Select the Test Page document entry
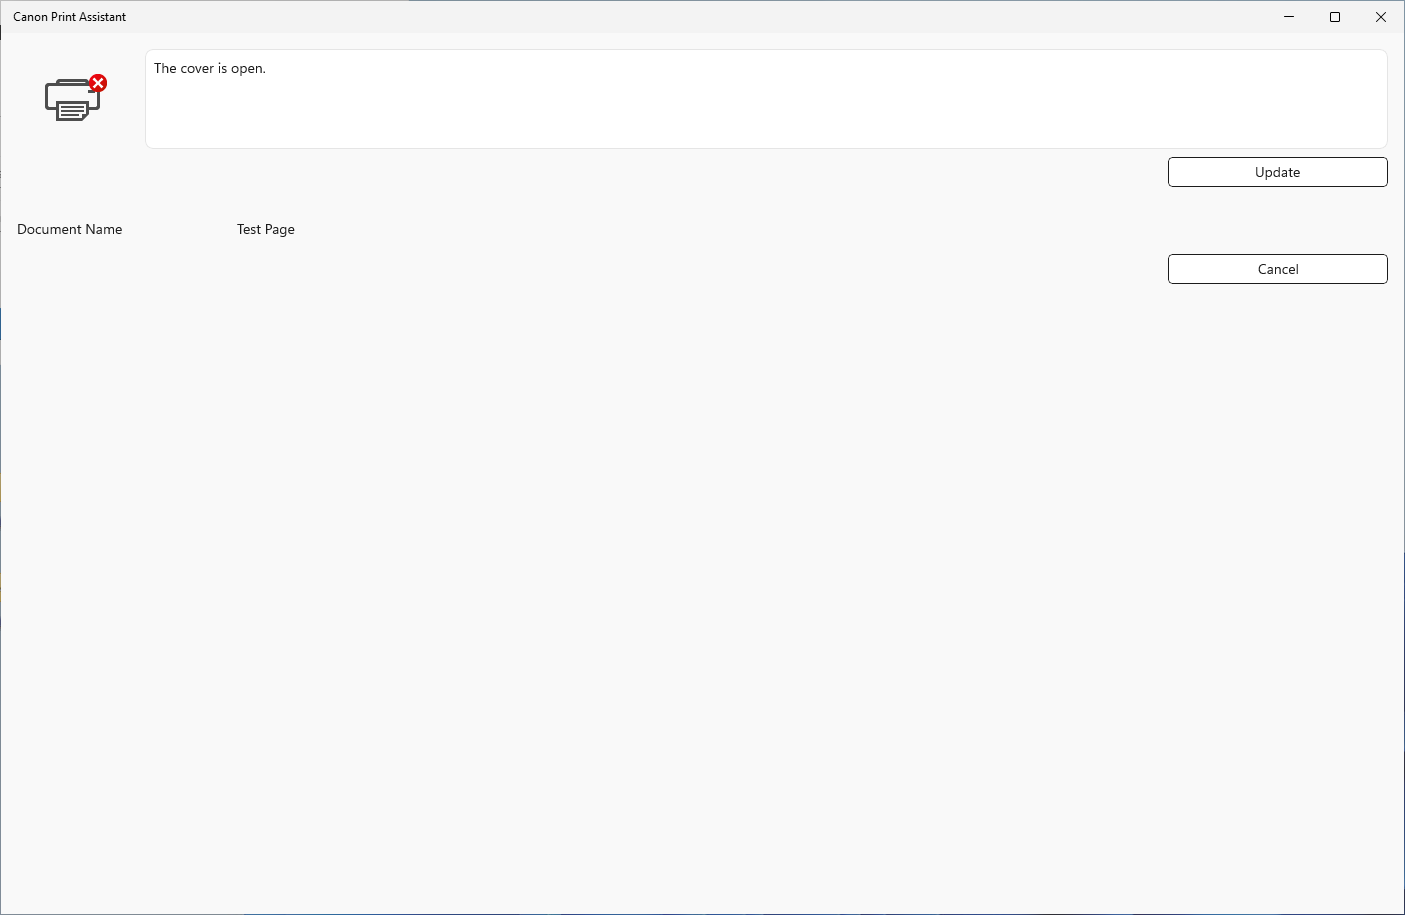 click(x=265, y=229)
